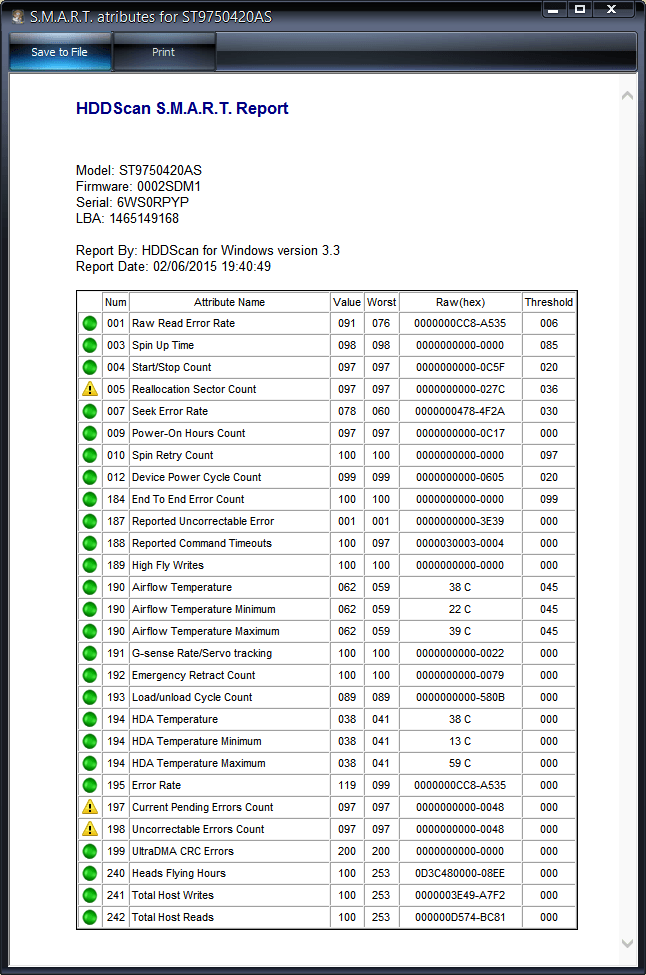
Task: Click the green status icon for Device Power Cycle Count
Action: [90, 477]
